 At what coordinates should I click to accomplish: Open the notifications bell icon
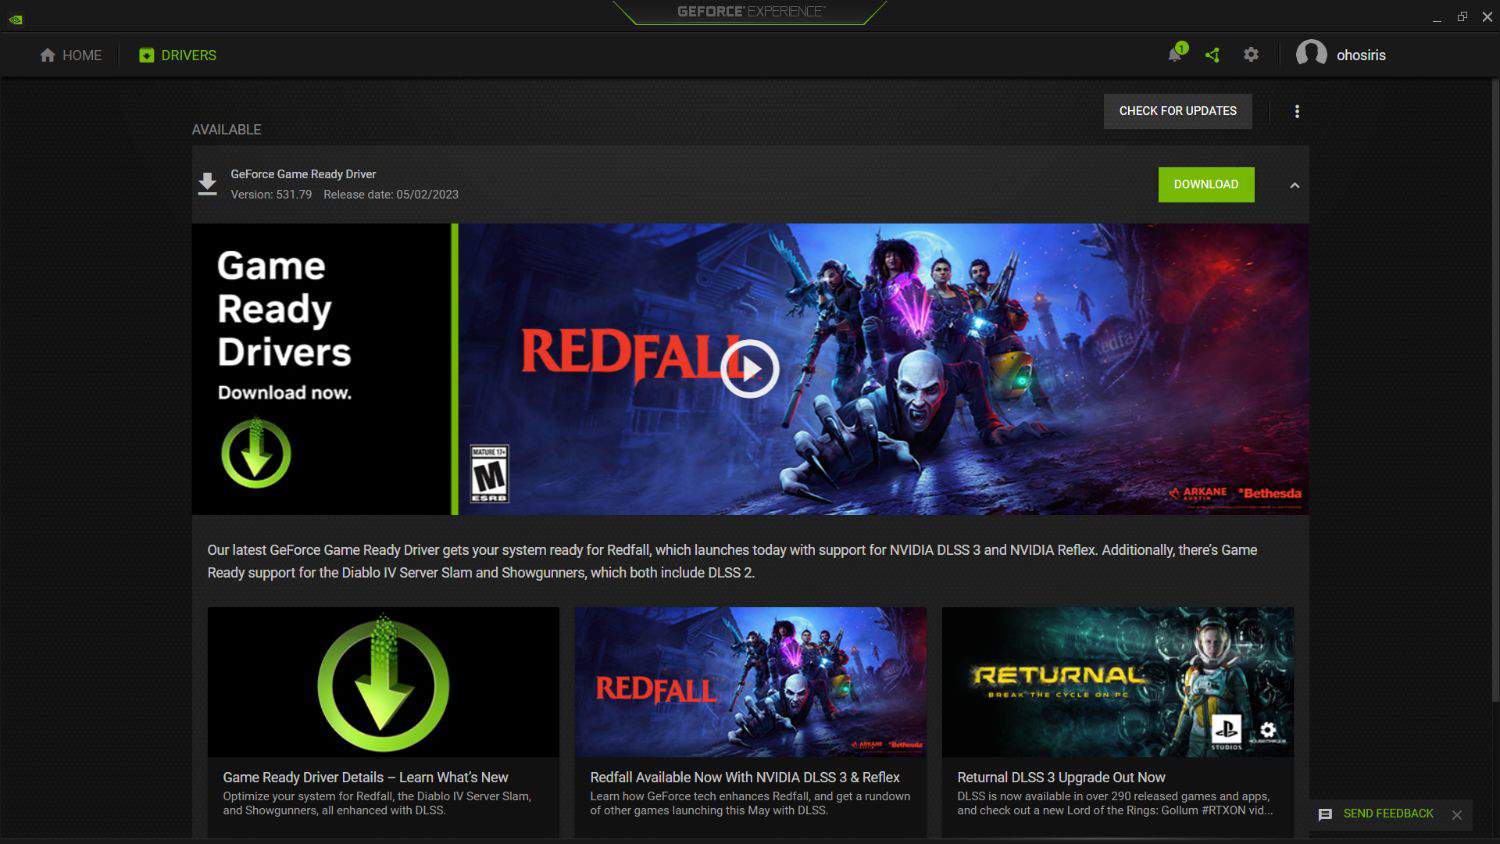1176,54
